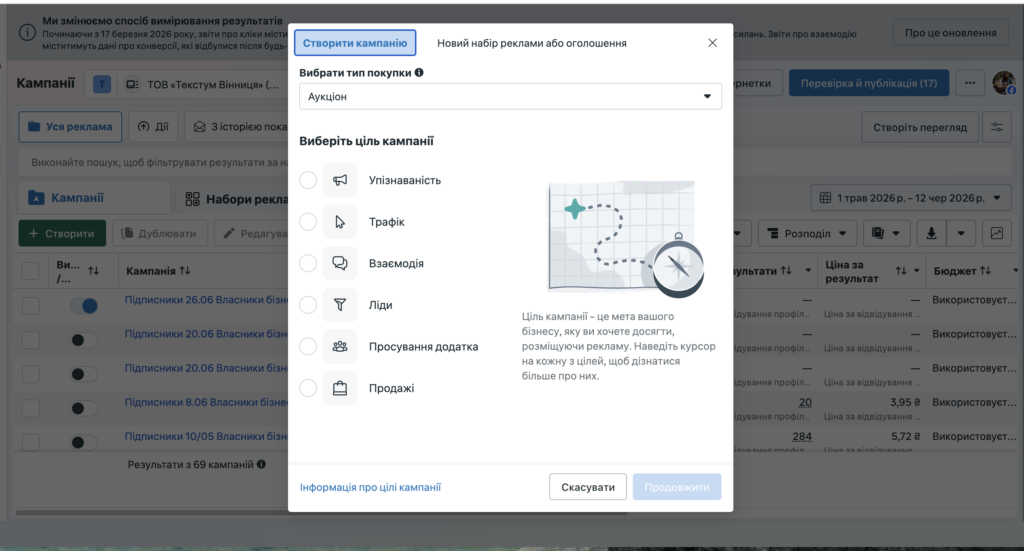1024x551 pixels.
Task: Click the Скасувати button
Action: pos(588,487)
